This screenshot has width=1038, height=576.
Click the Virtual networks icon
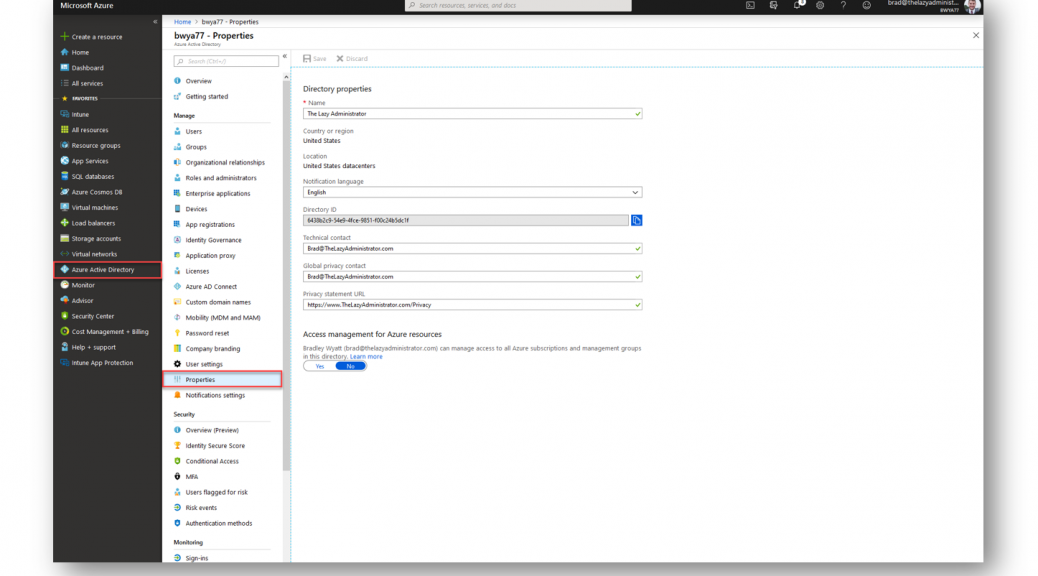64,254
